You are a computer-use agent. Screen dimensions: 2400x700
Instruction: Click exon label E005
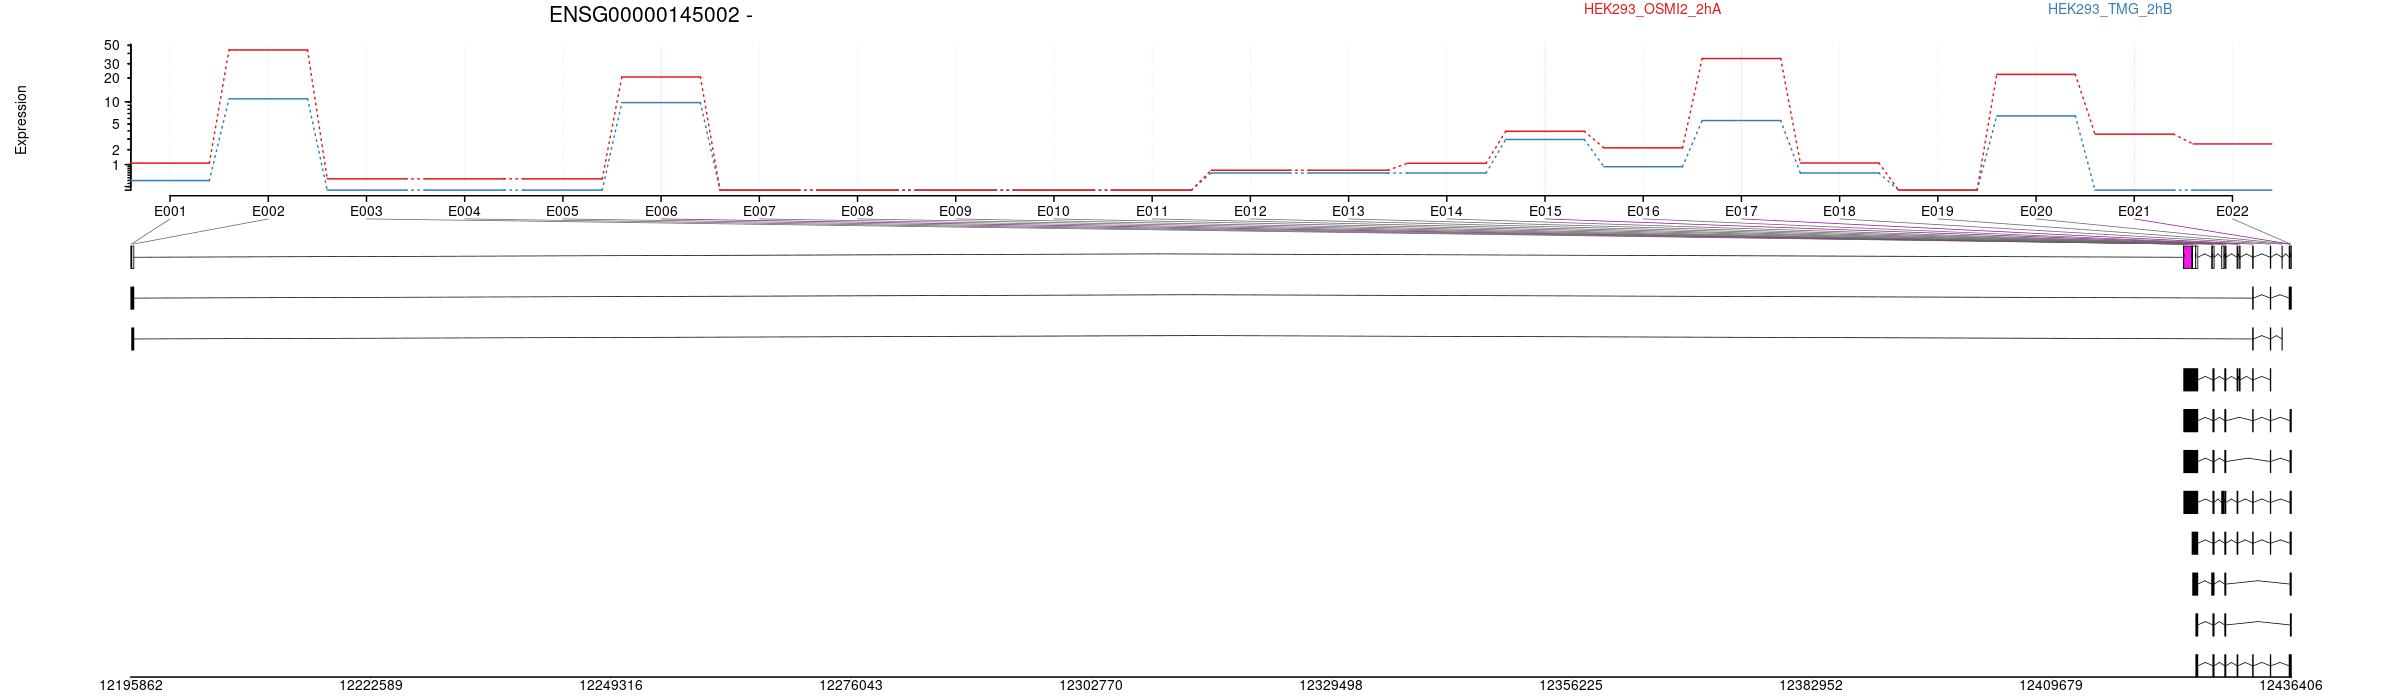(562, 211)
